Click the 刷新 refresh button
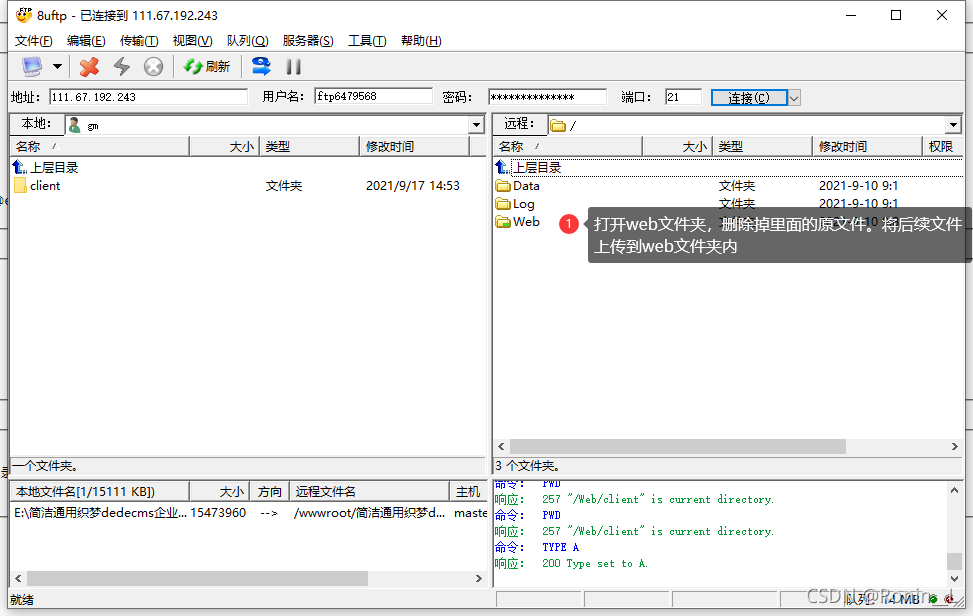 coord(207,66)
